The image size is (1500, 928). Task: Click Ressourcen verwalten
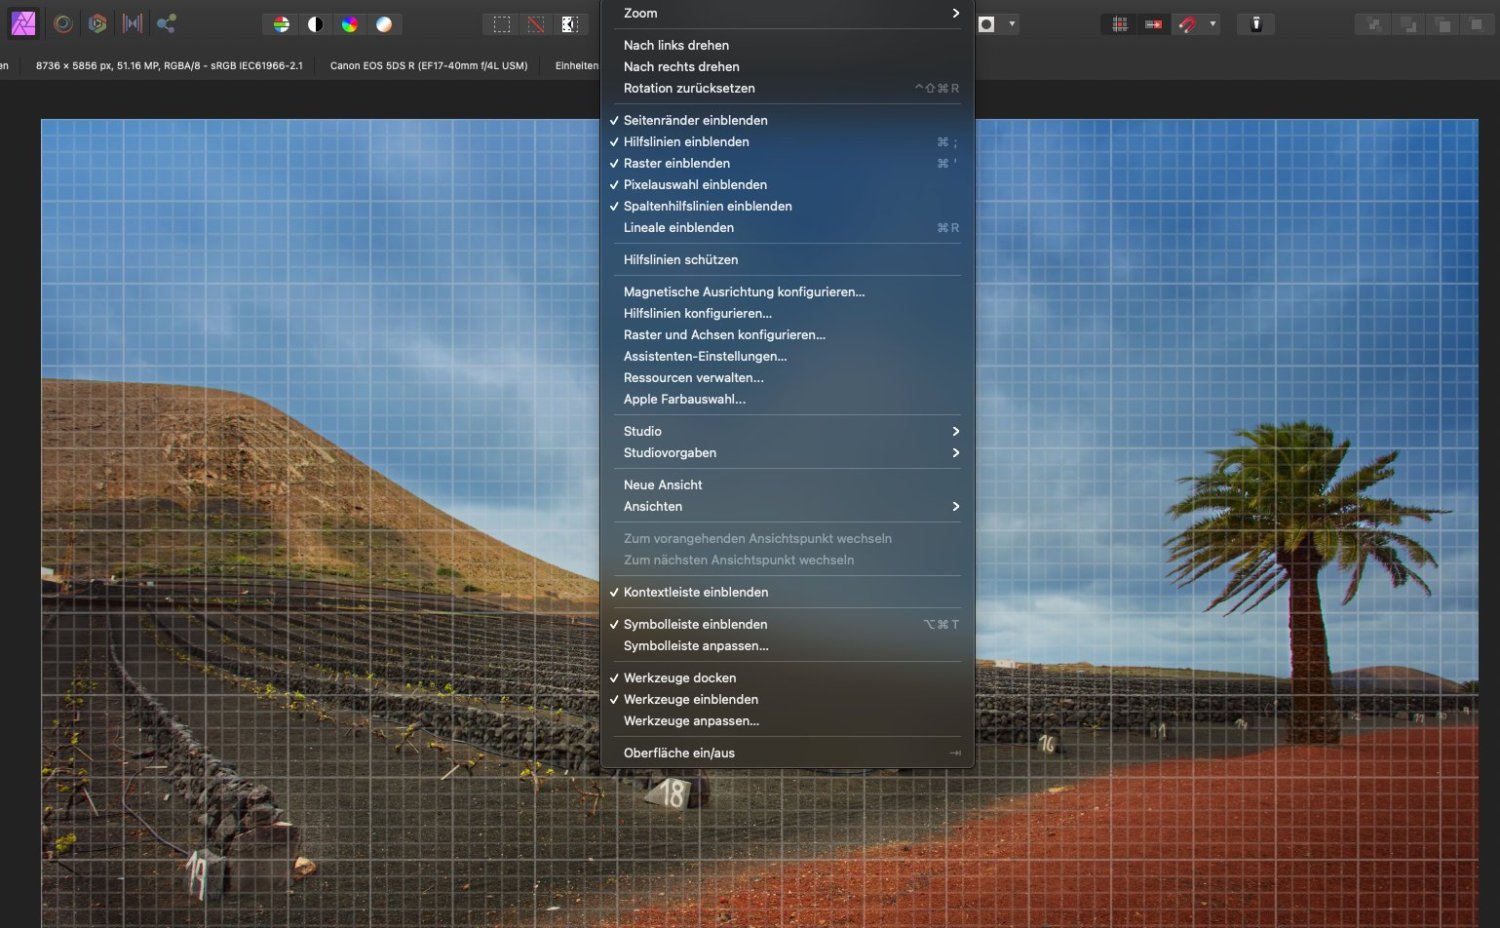click(694, 377)
